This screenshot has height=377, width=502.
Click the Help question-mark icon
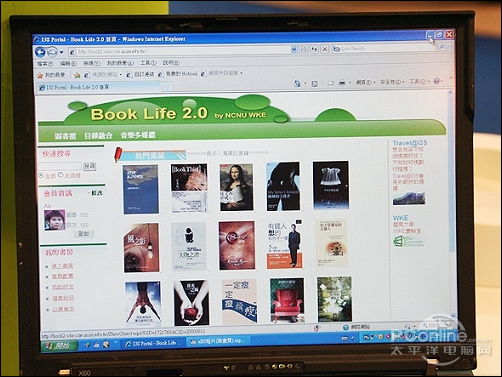[x=437, y=81]
